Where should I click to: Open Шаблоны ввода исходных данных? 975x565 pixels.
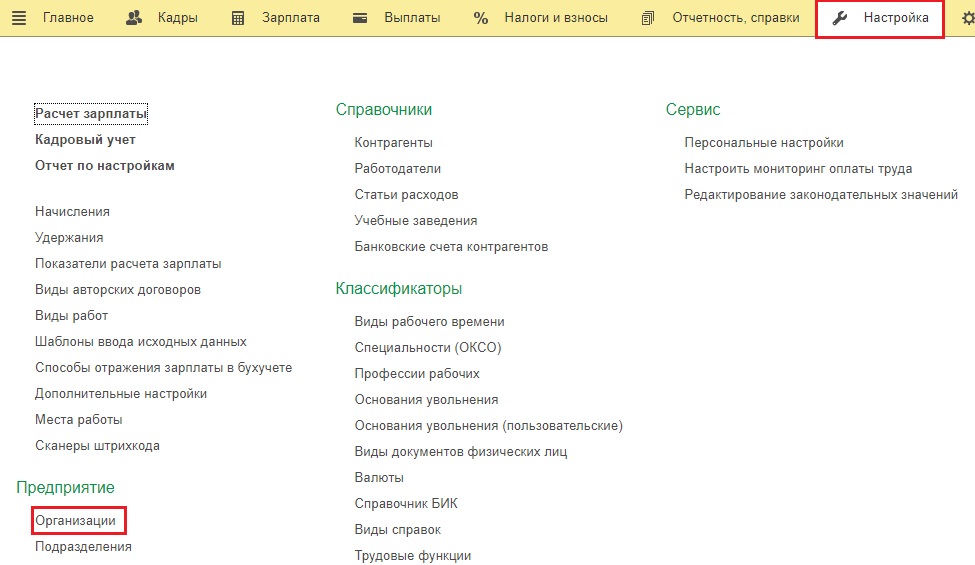click(141, 342)
